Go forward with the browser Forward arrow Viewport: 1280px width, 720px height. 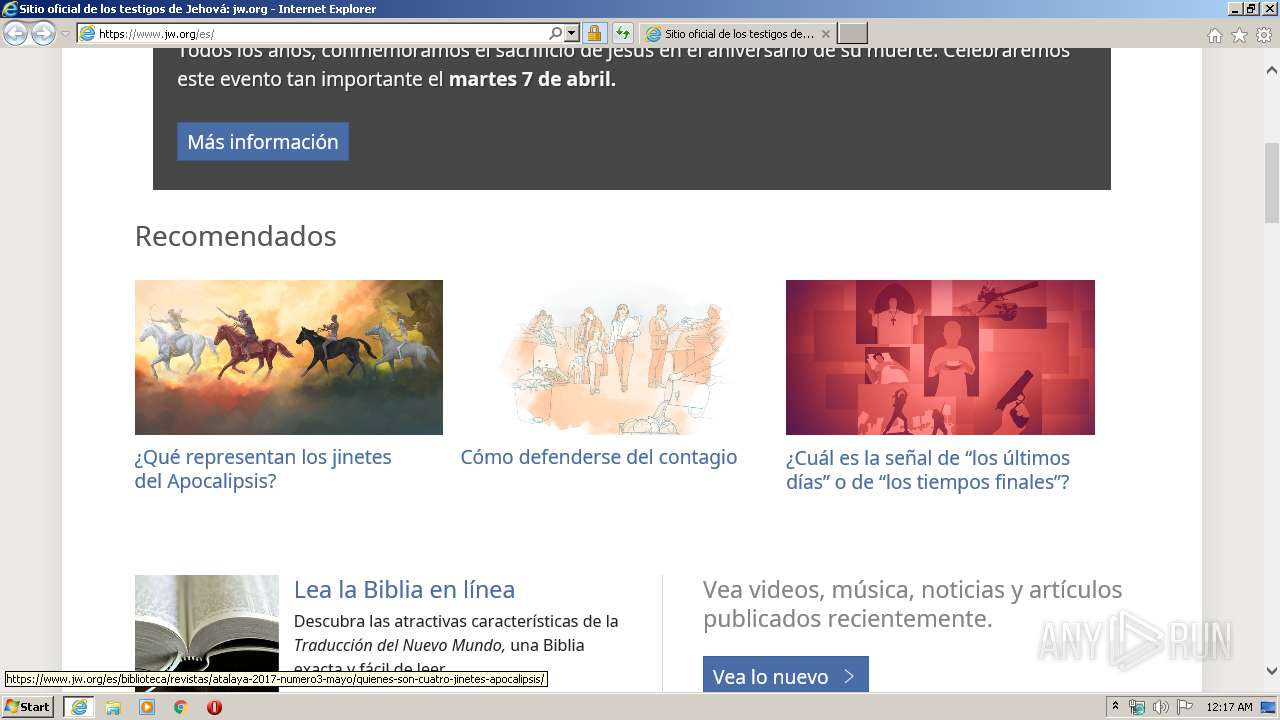tap(43, 33)
